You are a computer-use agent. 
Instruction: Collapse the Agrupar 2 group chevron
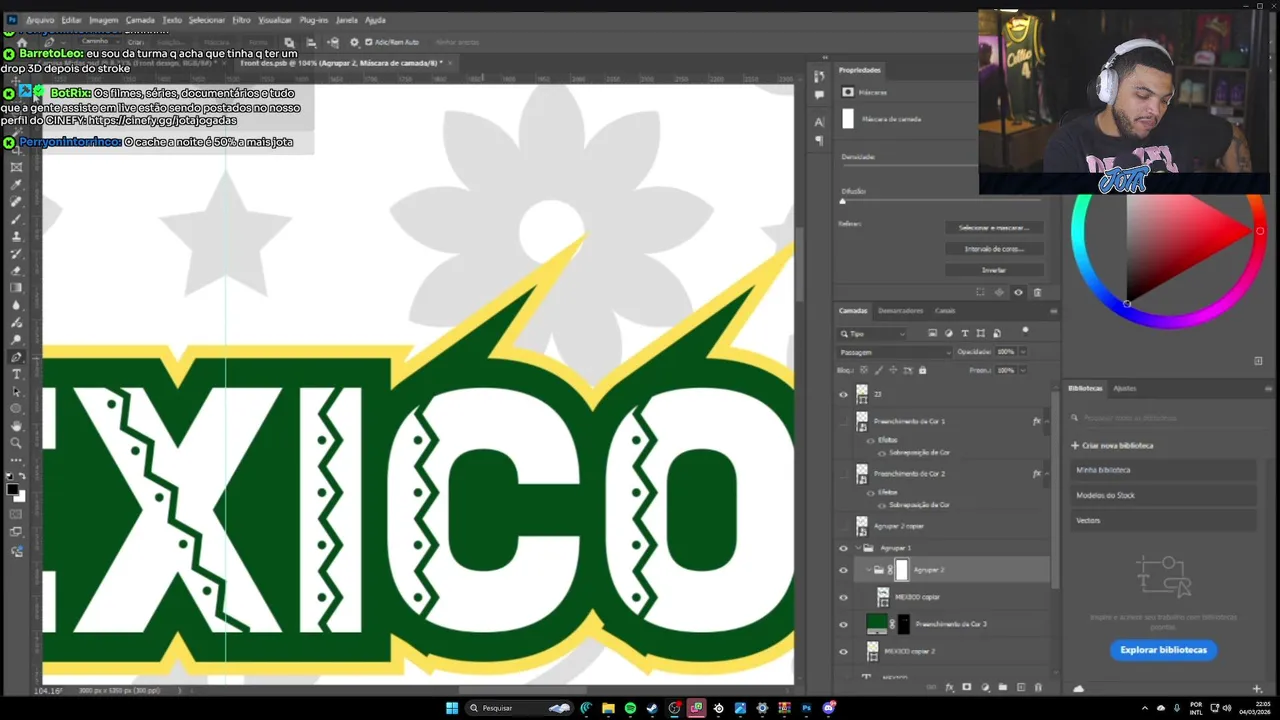click(x=868, y=570)
